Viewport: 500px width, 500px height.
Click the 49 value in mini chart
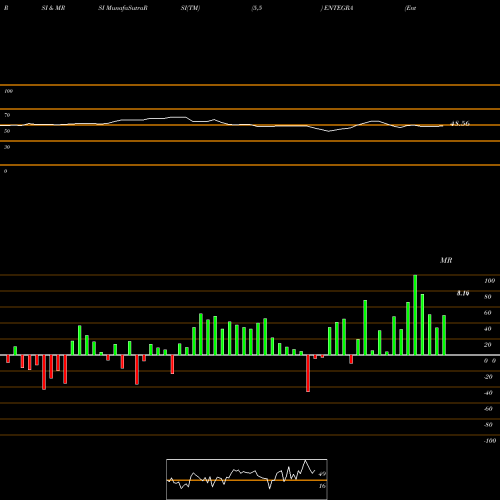322,474
